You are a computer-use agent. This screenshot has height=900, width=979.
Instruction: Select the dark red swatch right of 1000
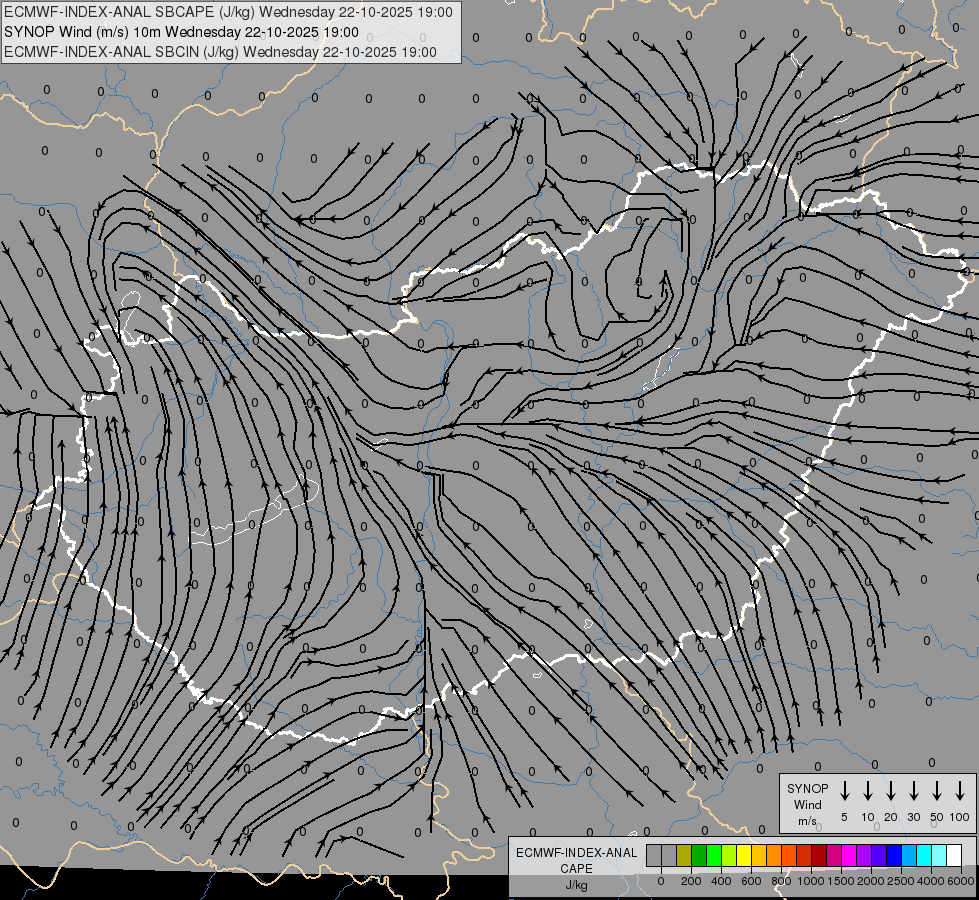819,855
